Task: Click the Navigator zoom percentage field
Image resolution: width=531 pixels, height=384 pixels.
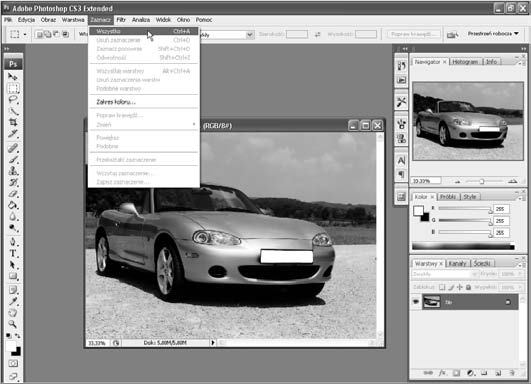Action: click(426, 181)
